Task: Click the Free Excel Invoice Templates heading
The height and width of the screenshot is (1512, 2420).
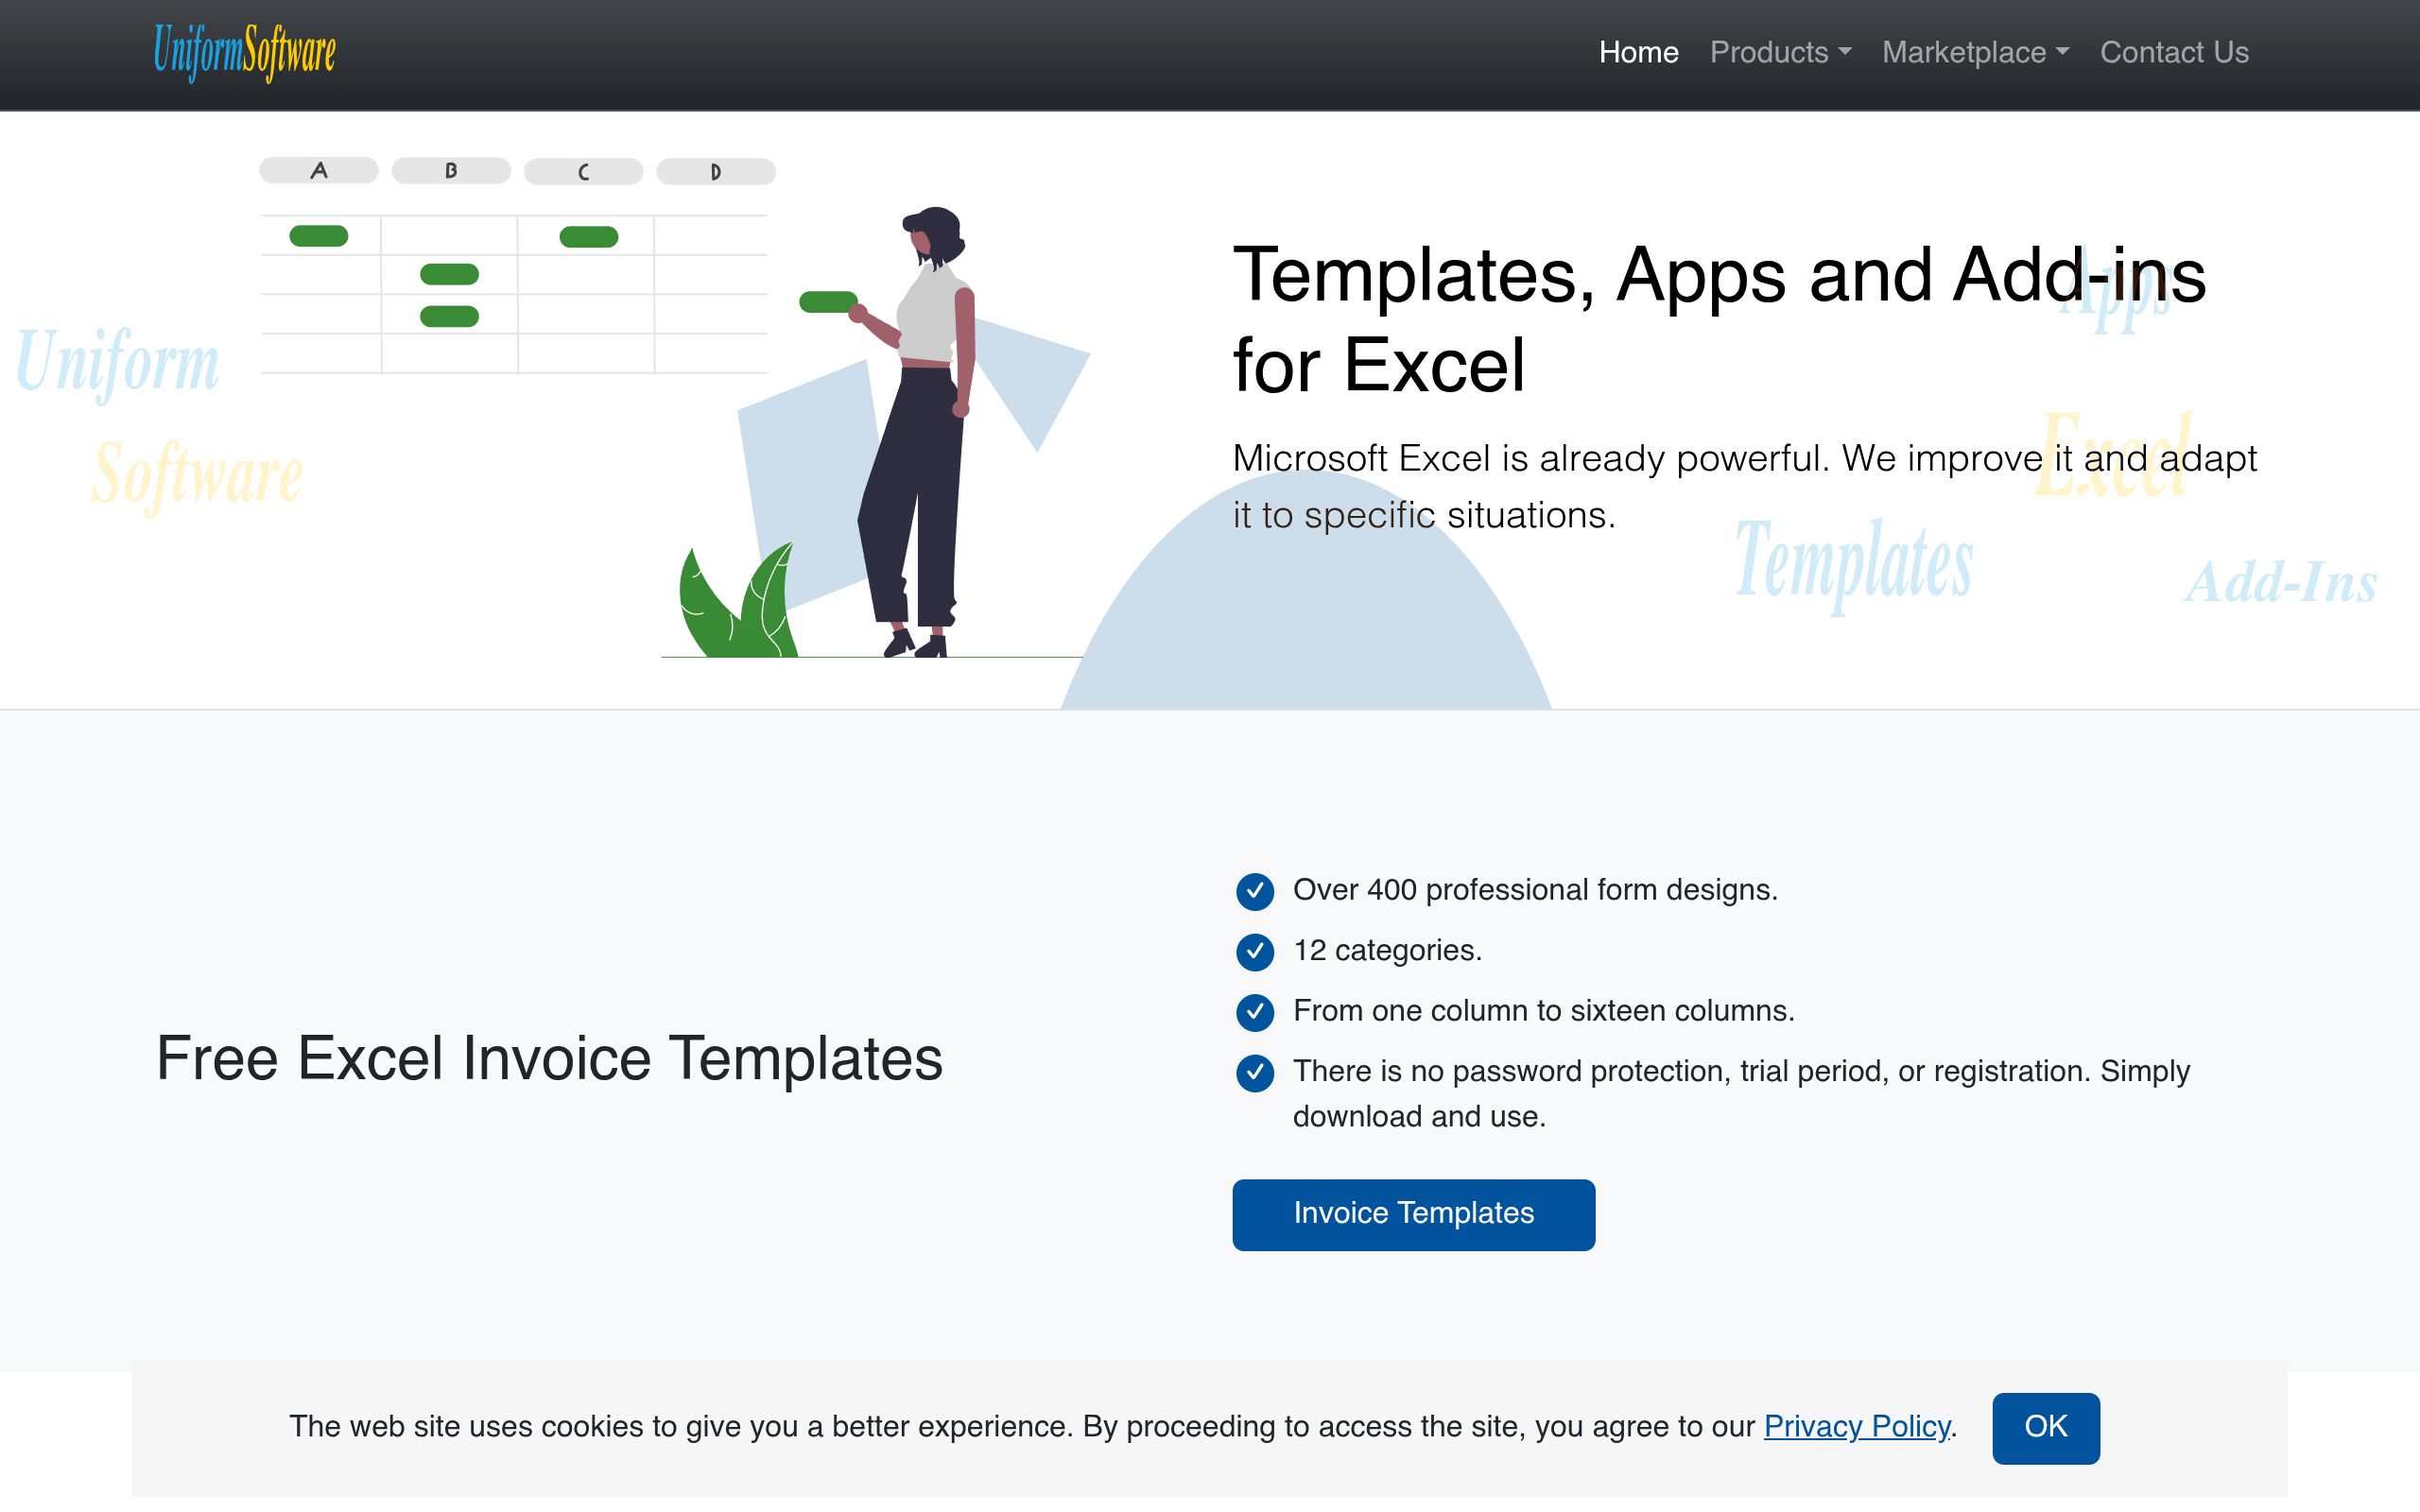Action: tap(549, 1059)
